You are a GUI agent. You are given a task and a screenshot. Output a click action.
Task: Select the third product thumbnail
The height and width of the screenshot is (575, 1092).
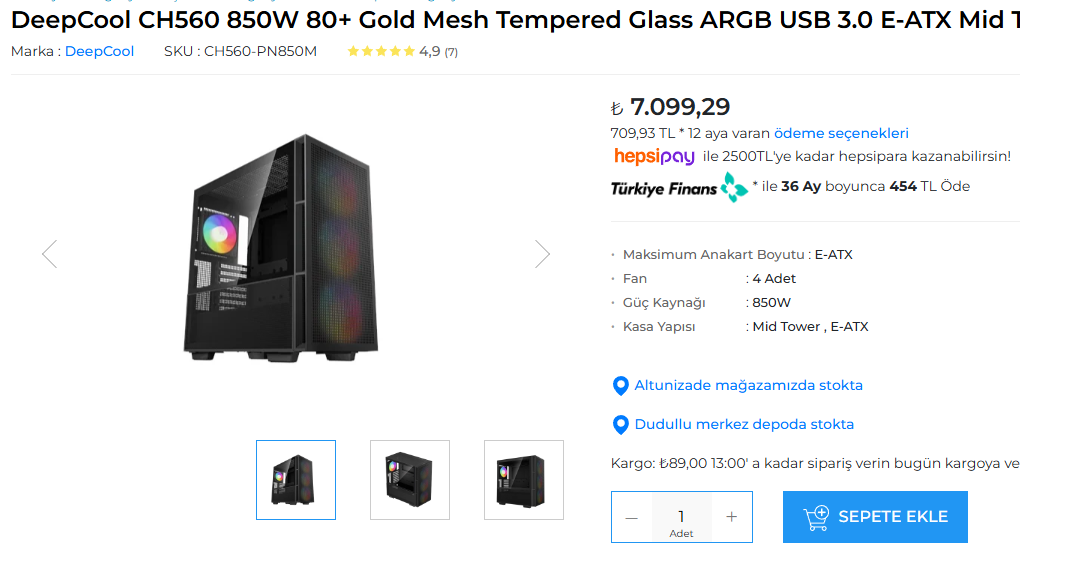(x=524, y=480)
